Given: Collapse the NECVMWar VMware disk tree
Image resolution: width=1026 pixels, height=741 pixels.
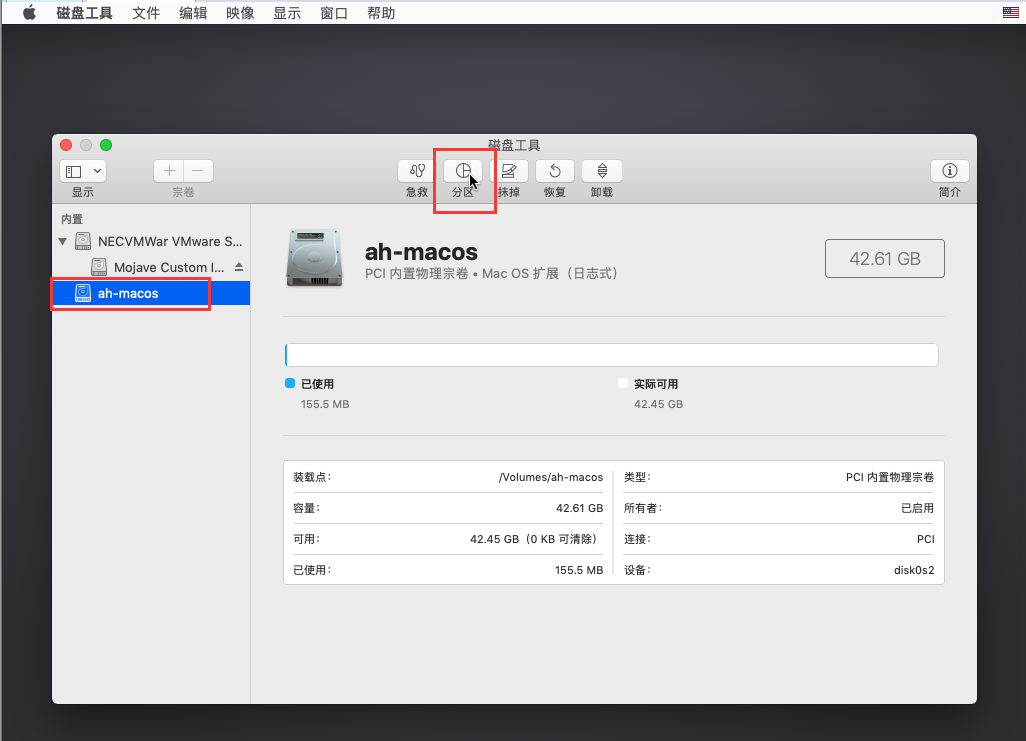Looking at the screenshot, I should 63,241.
